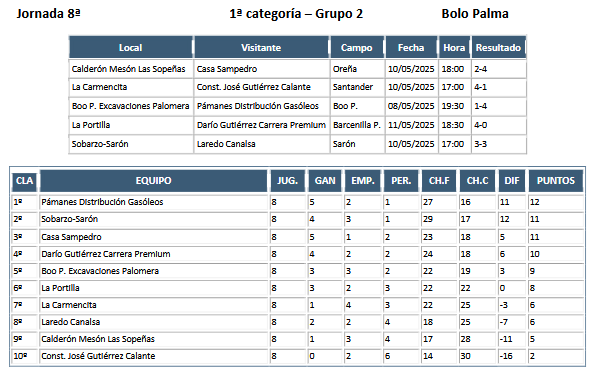Select the CH.F column header
594x374 pixels.
439,181
